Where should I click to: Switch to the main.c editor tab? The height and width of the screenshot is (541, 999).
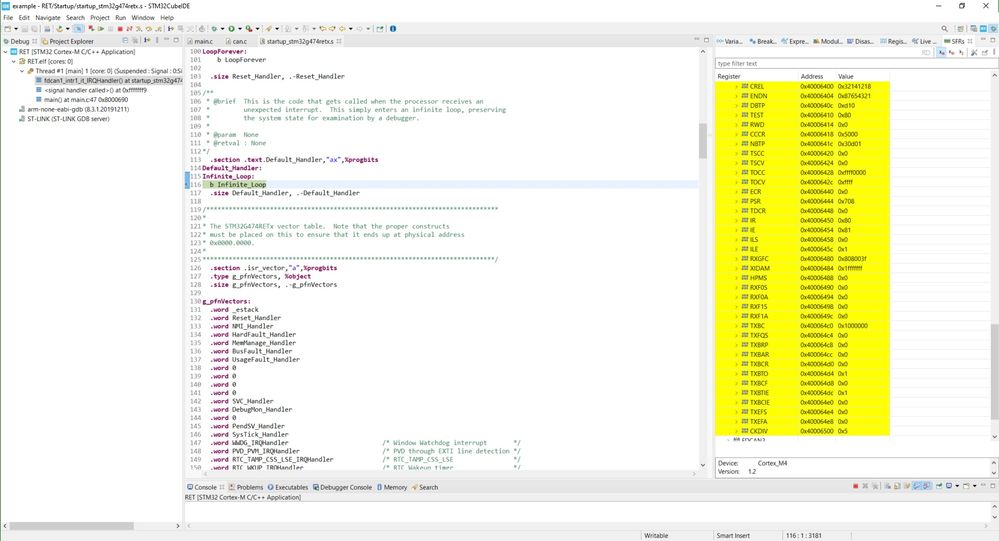coord(199,41)
